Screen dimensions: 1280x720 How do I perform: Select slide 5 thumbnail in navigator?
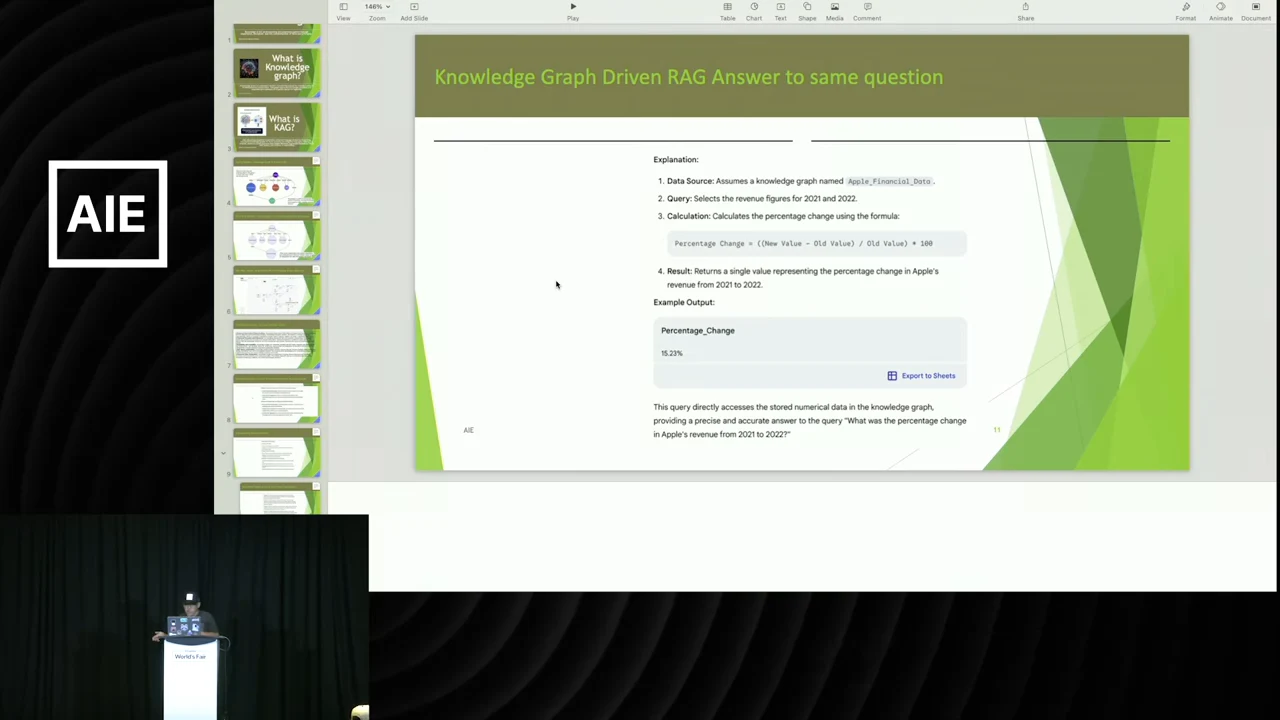(x=277, y=235)
